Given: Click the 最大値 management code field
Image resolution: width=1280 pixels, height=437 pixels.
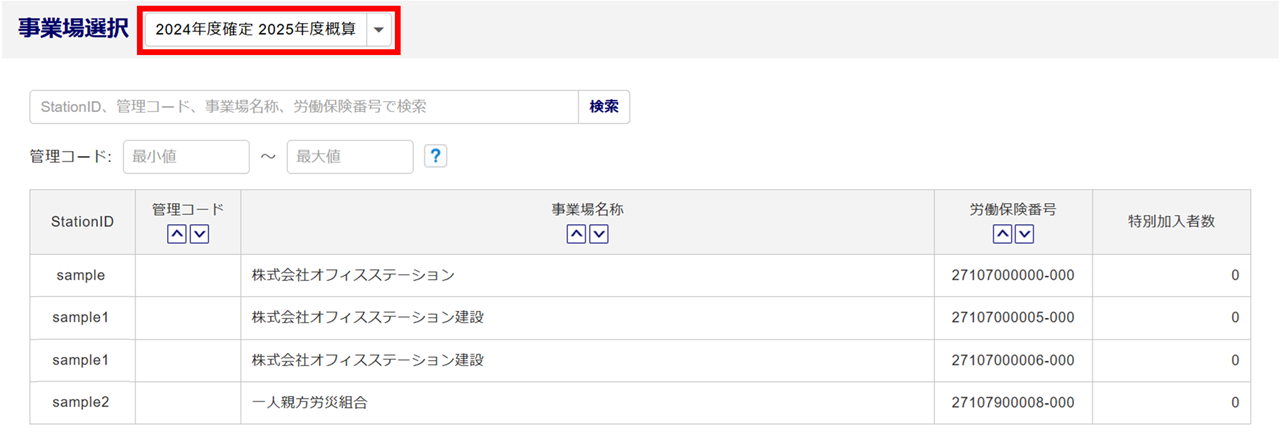Looking at the screenshot, I should [x=350, y=157].
